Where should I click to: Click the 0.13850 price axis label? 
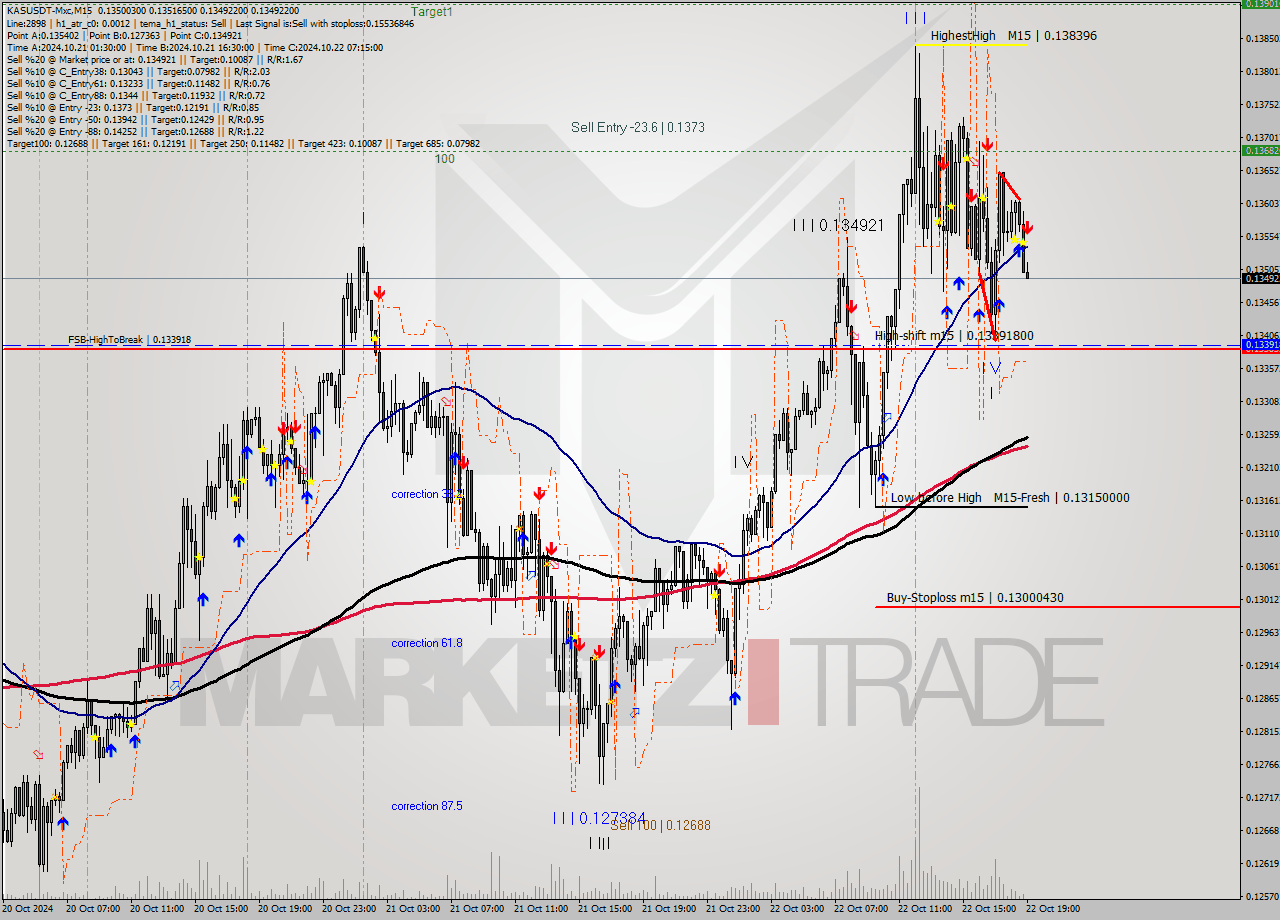[x=1262, y=39]
